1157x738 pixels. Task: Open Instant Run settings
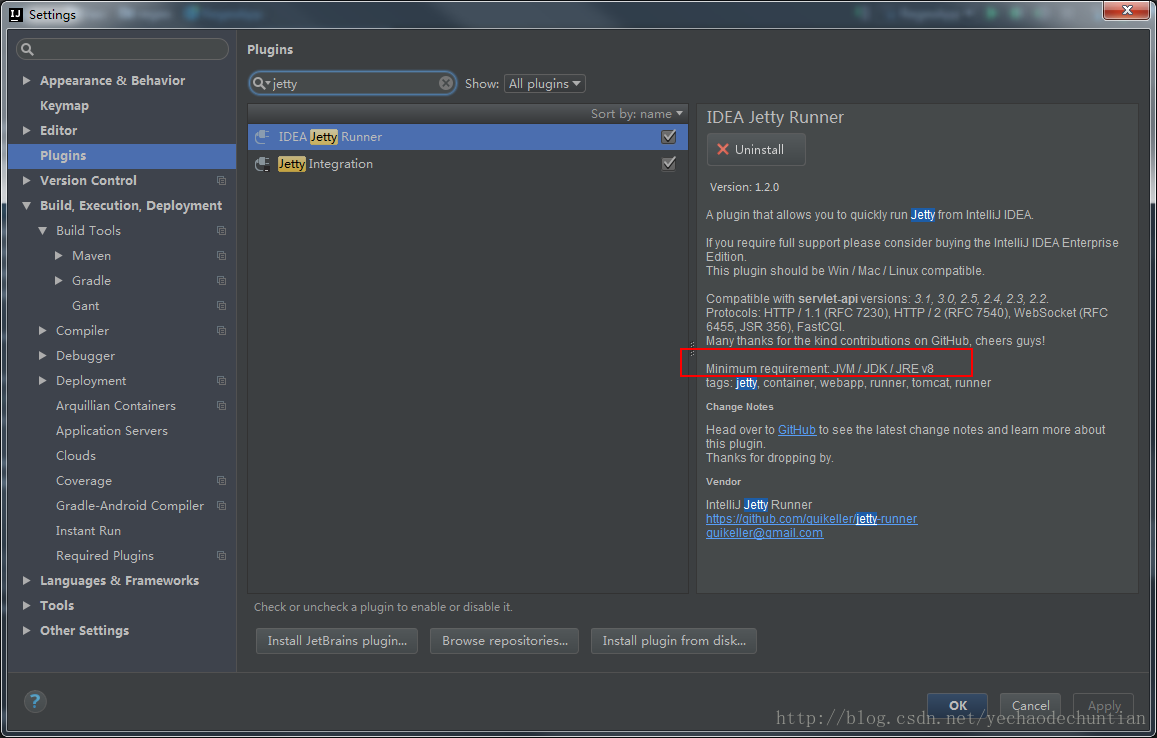[88, 531]
